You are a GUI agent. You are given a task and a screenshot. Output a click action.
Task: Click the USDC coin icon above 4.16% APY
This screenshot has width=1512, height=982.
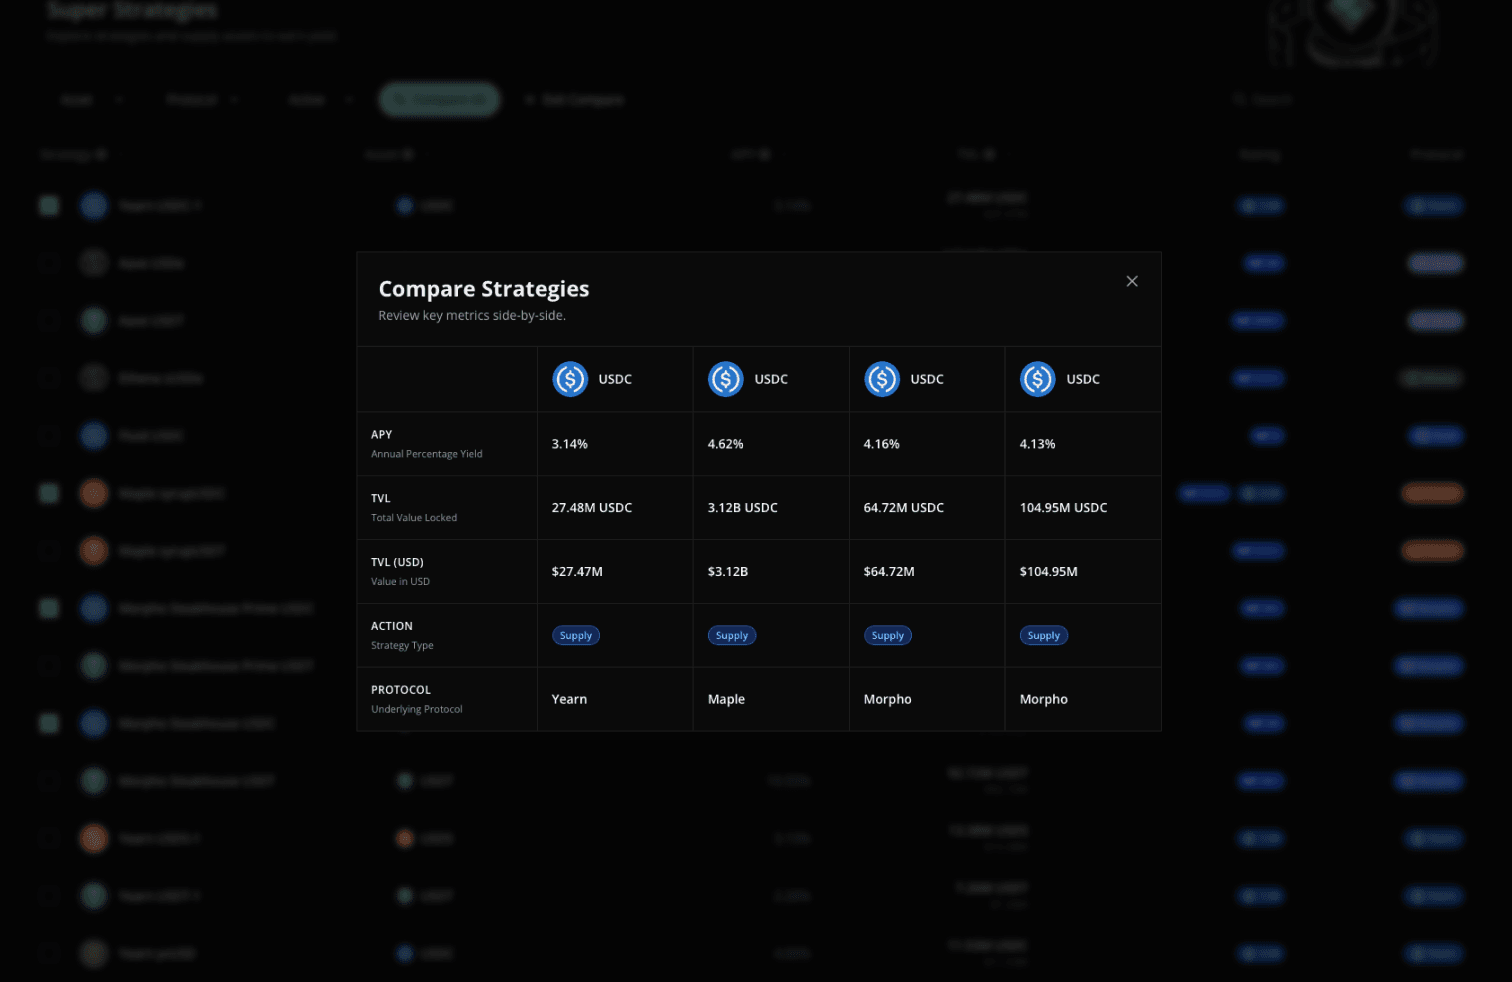tap(882, 379)
